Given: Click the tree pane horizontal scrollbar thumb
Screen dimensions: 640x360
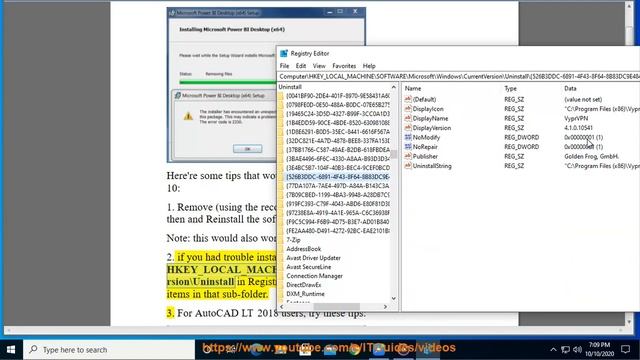Looking at the screenshot, I should coord(336,307).
